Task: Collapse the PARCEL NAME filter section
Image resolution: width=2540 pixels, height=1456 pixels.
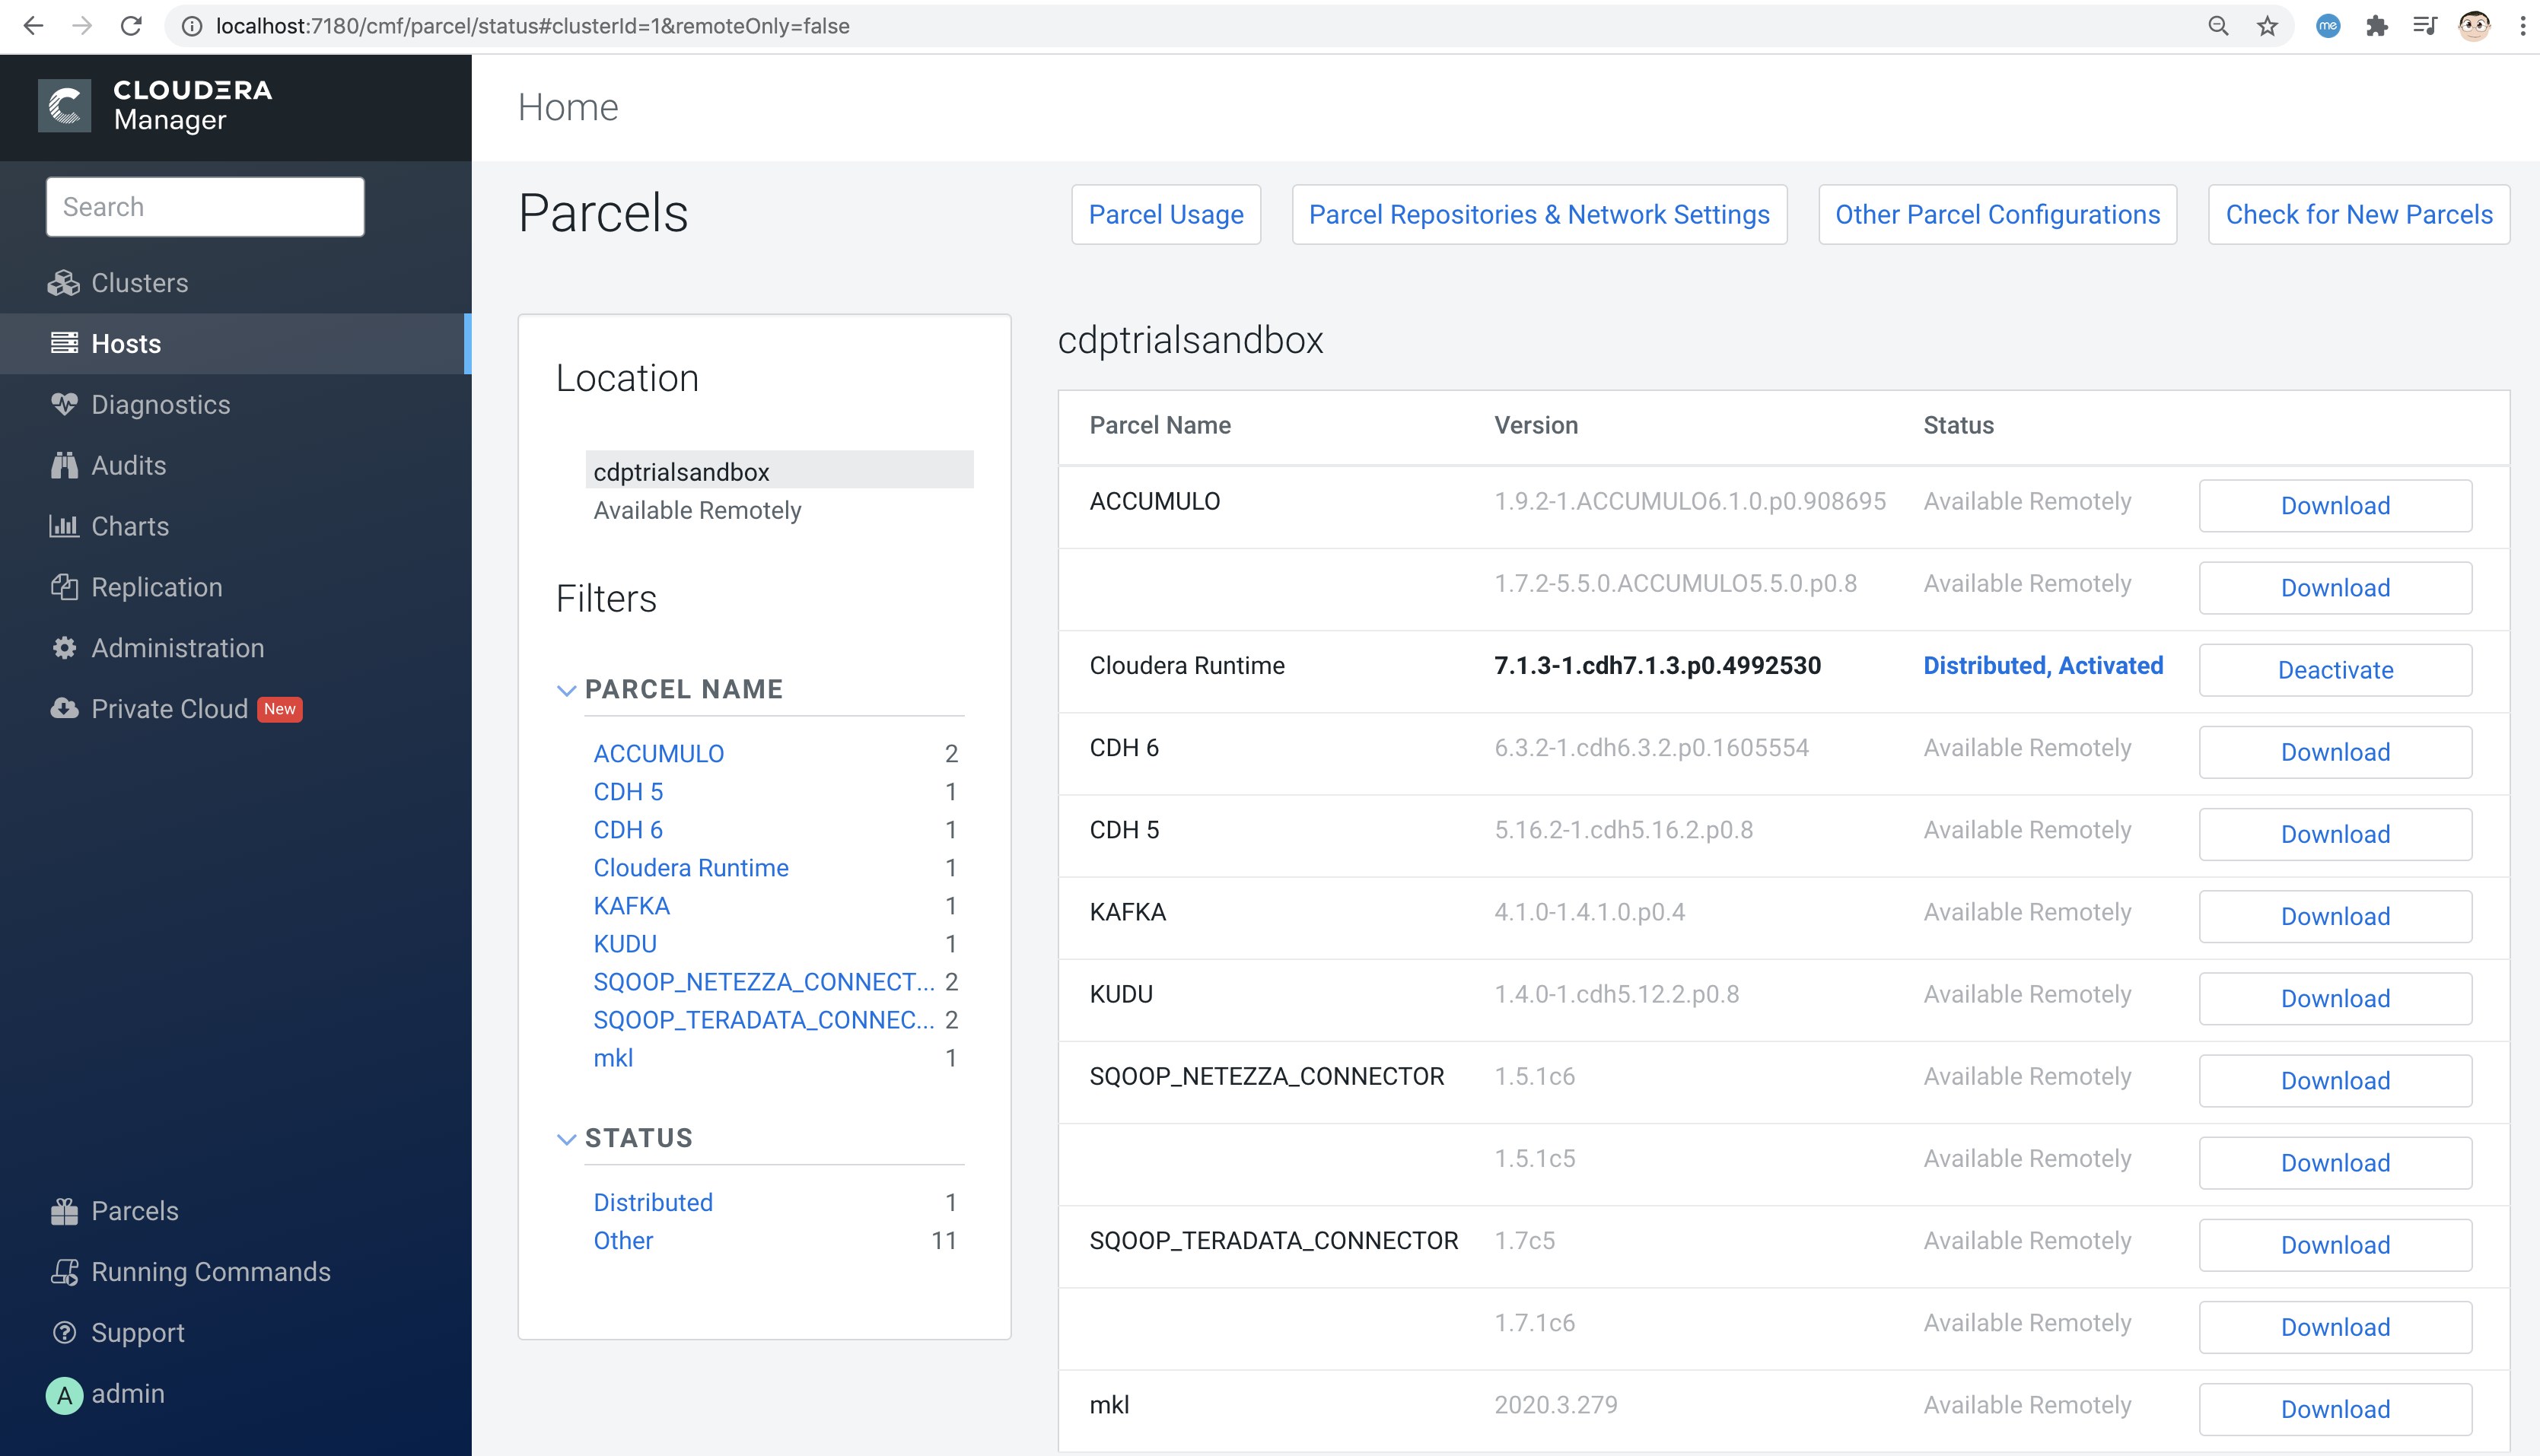Action: (566, 690)
